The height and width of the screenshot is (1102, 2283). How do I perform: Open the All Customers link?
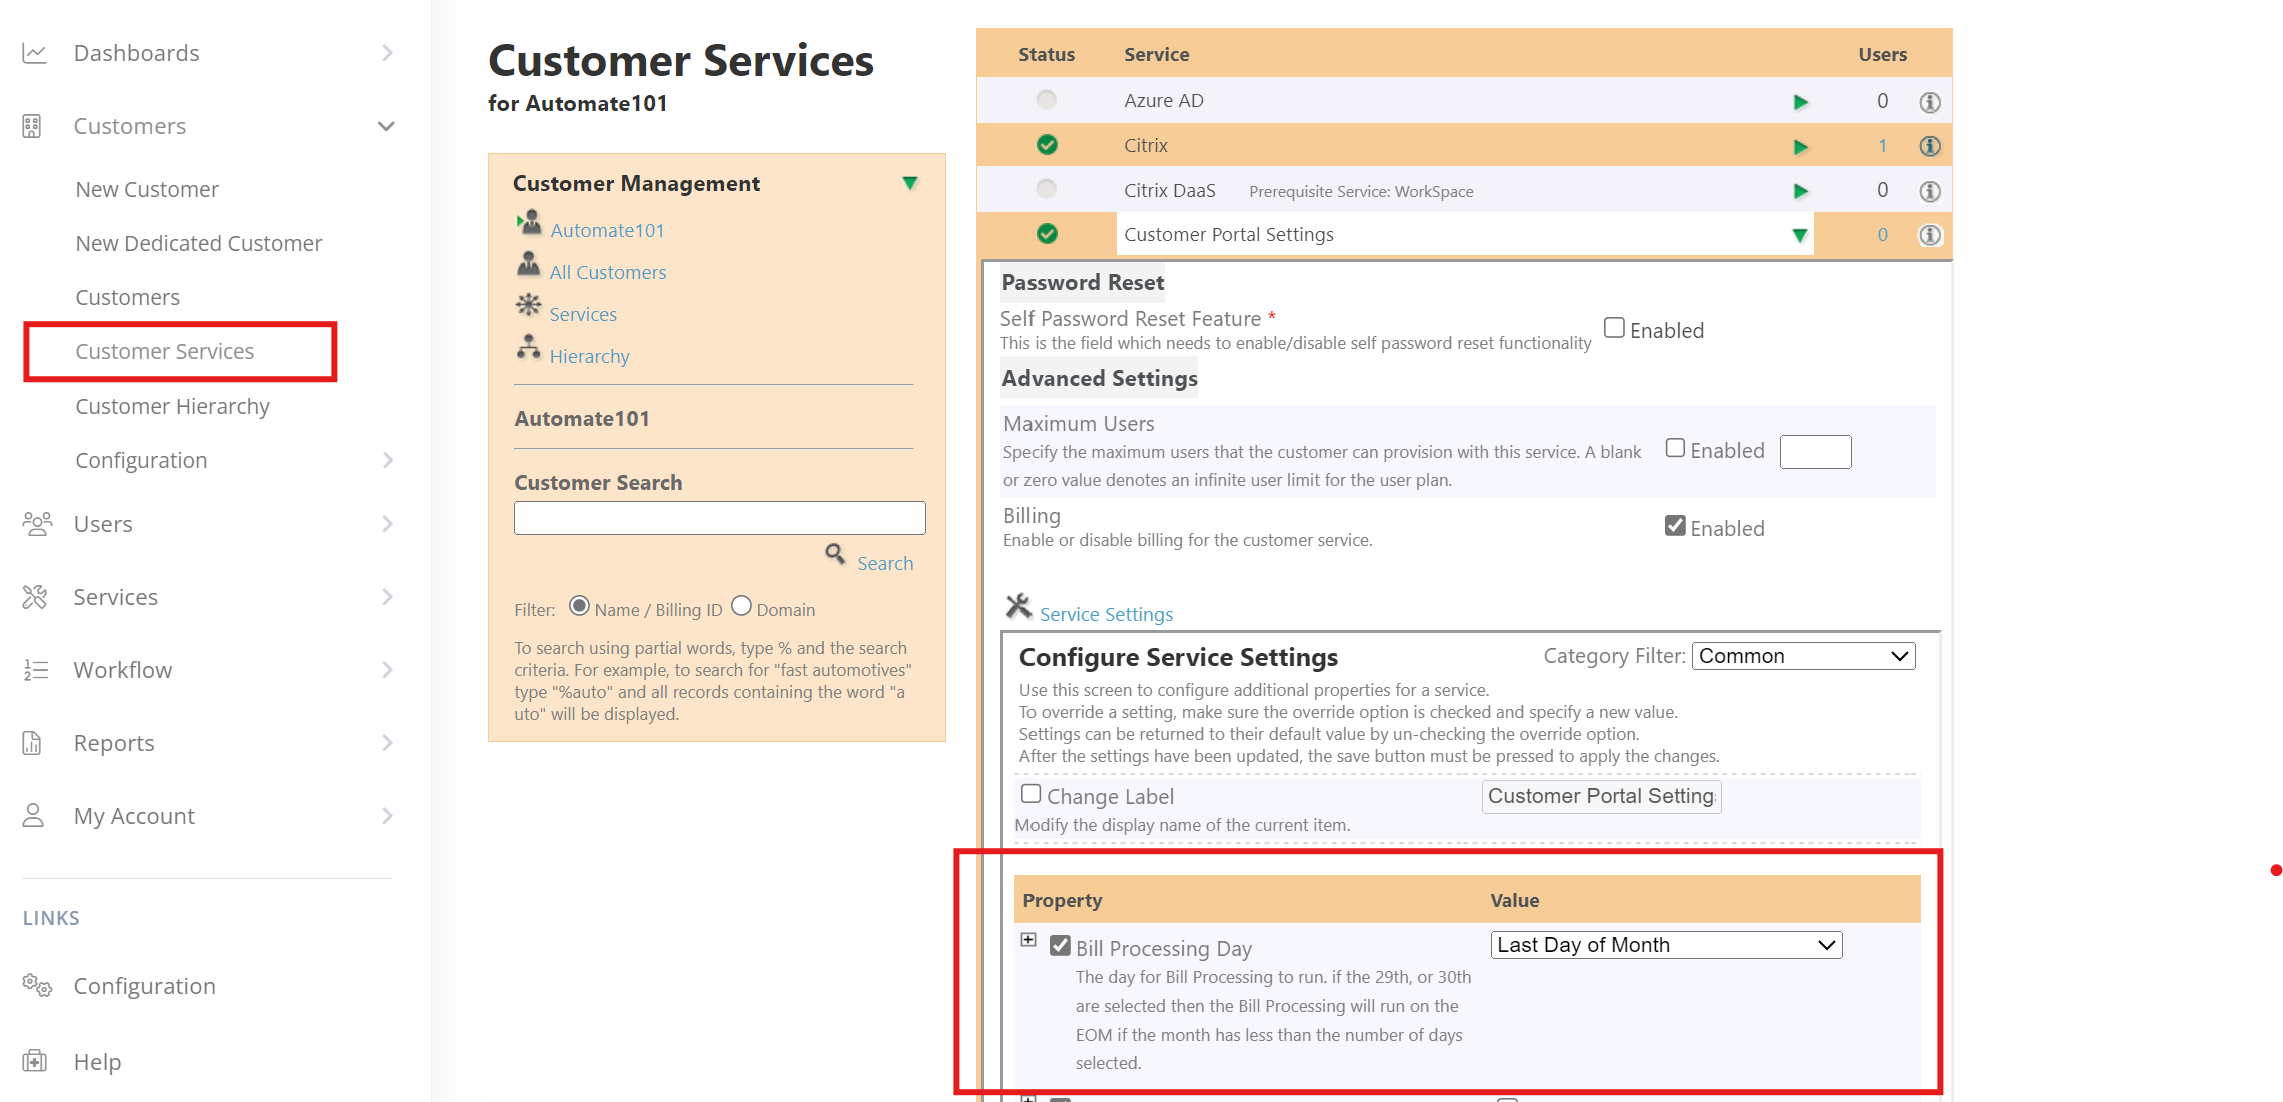point(607,272)
